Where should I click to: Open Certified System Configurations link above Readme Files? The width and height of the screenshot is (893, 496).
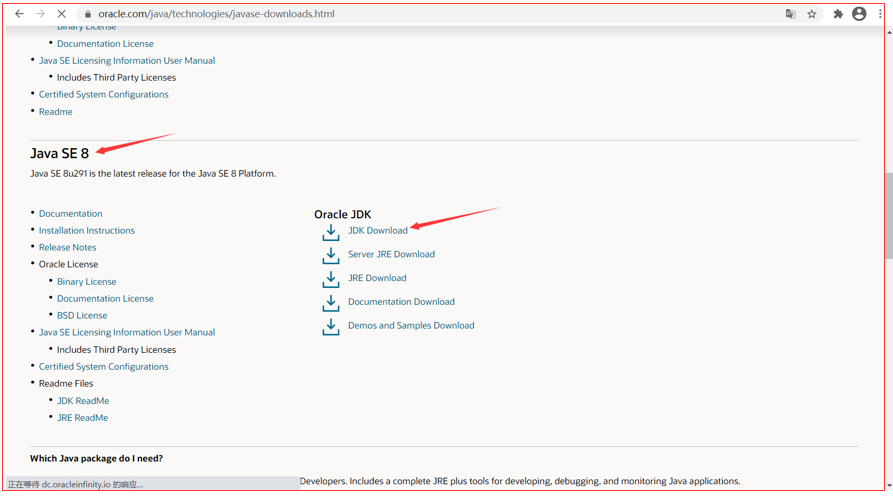tap(104, 367)
